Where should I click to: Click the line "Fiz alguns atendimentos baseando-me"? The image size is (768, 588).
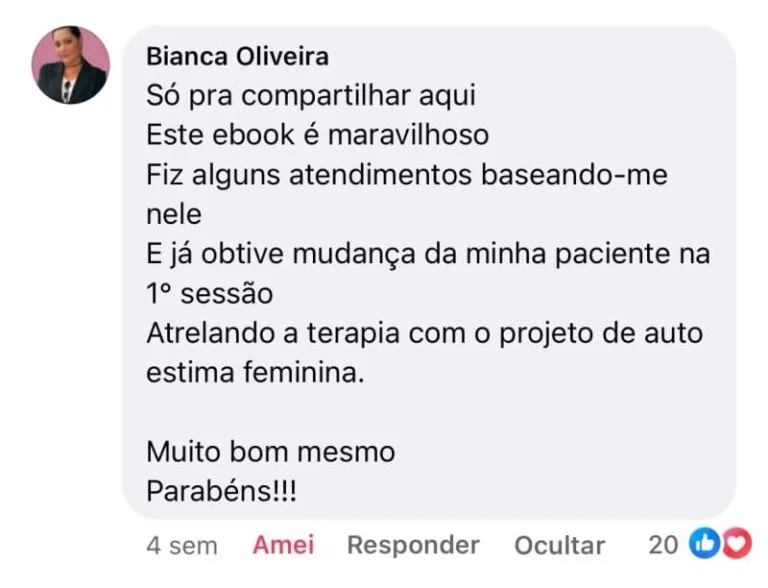(406, 175)
